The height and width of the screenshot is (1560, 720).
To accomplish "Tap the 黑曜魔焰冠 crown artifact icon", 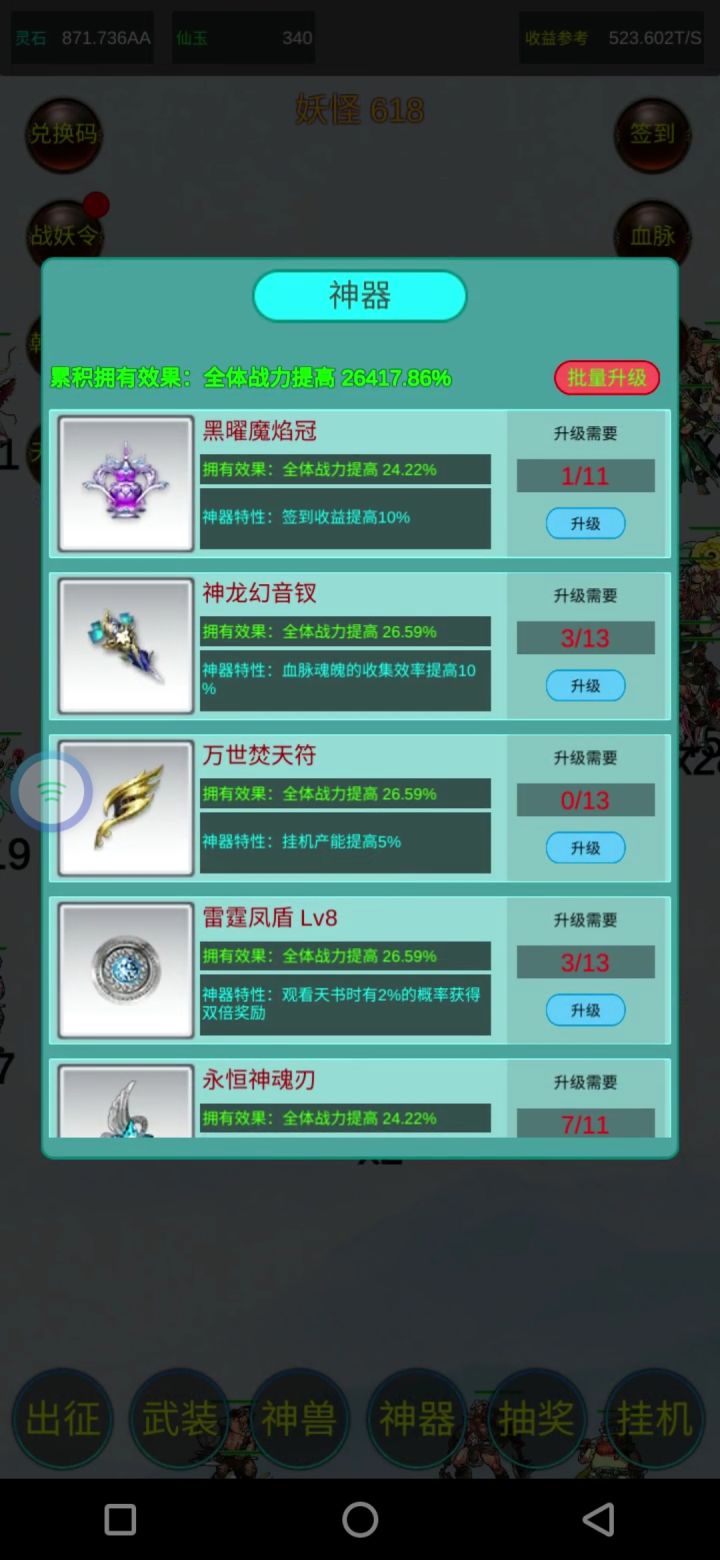I will coord(126,484).
